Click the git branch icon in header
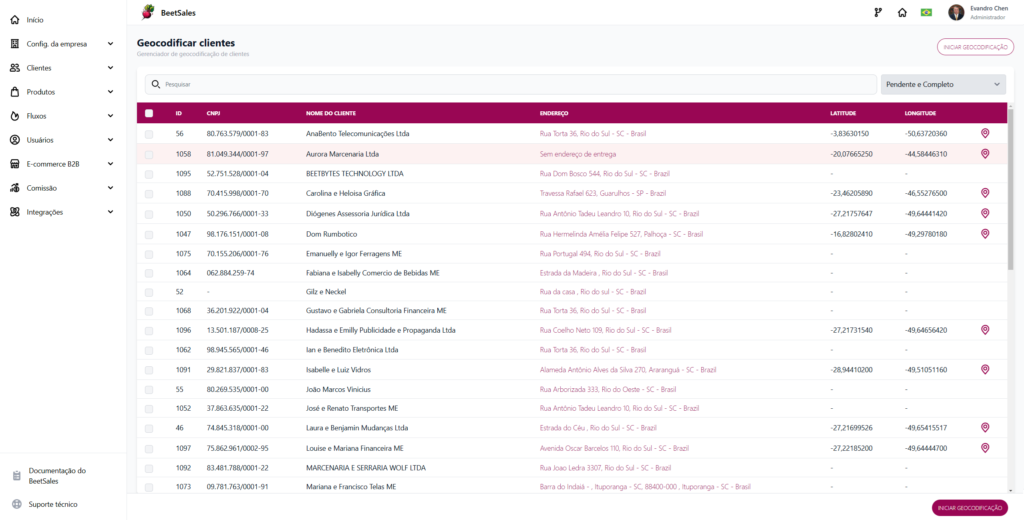 [878, 12]
